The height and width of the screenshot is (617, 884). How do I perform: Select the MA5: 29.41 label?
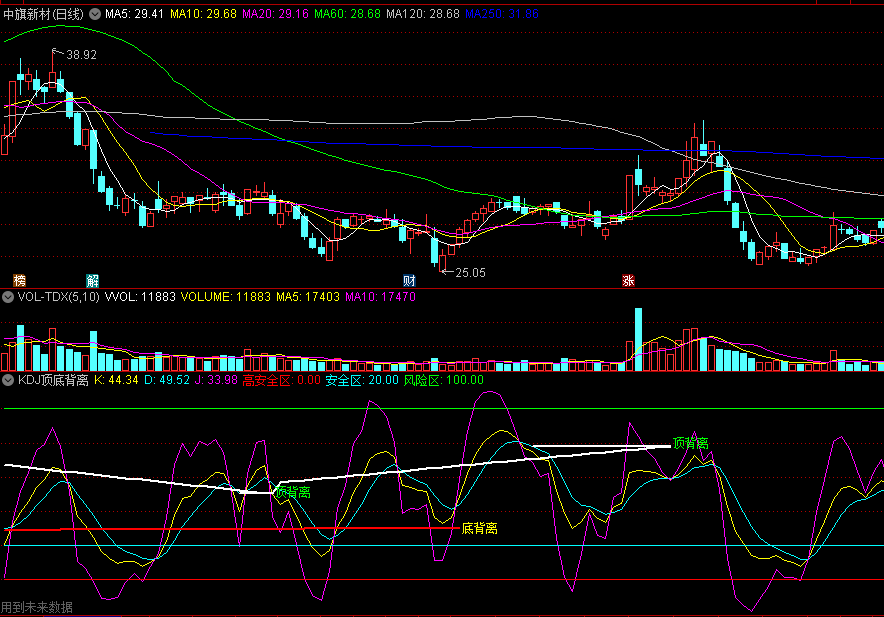[x=134, y=14]
